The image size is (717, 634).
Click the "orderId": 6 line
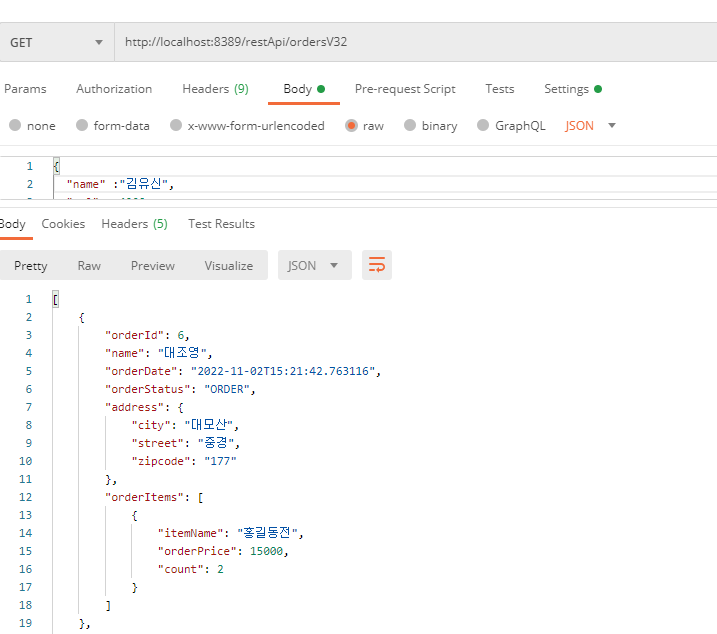[x=147, y=335]
